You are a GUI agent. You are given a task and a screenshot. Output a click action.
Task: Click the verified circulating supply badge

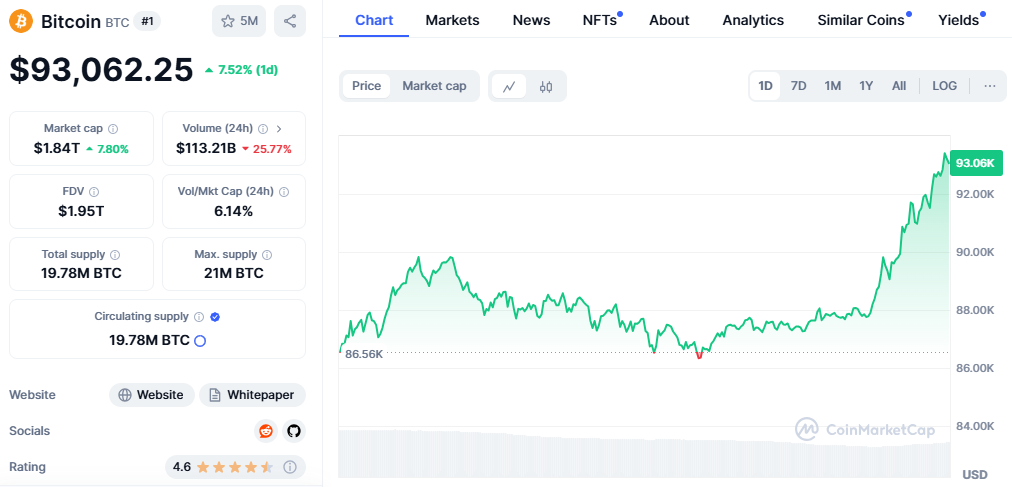tap(216, 317)
